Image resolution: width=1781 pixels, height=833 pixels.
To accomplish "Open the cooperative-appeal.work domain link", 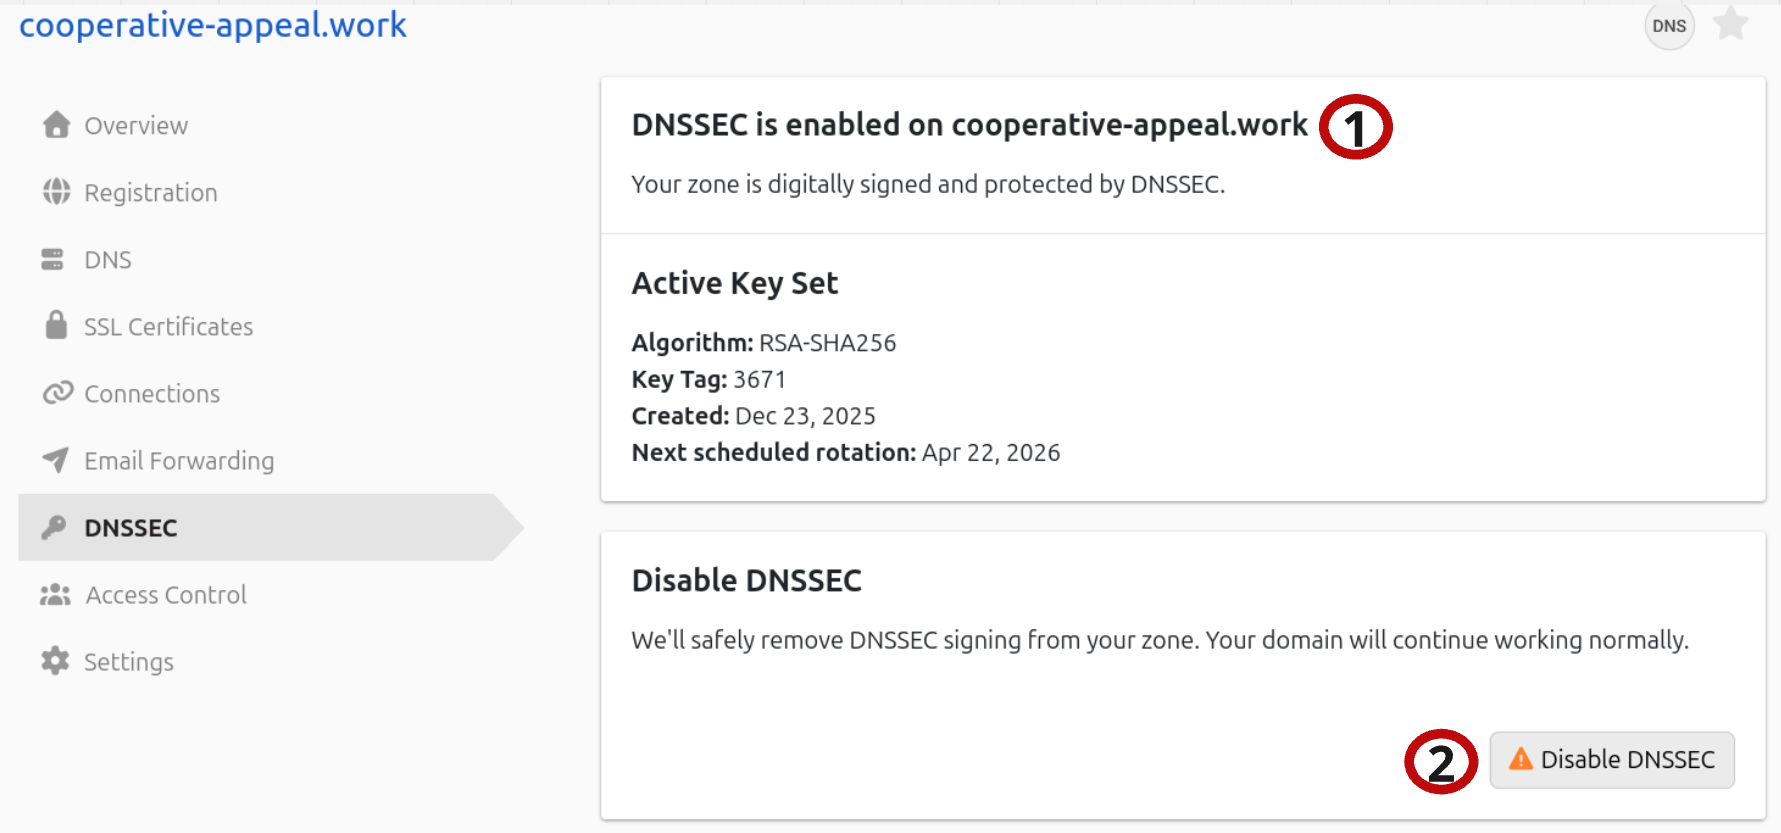I will tap(213, 25).
